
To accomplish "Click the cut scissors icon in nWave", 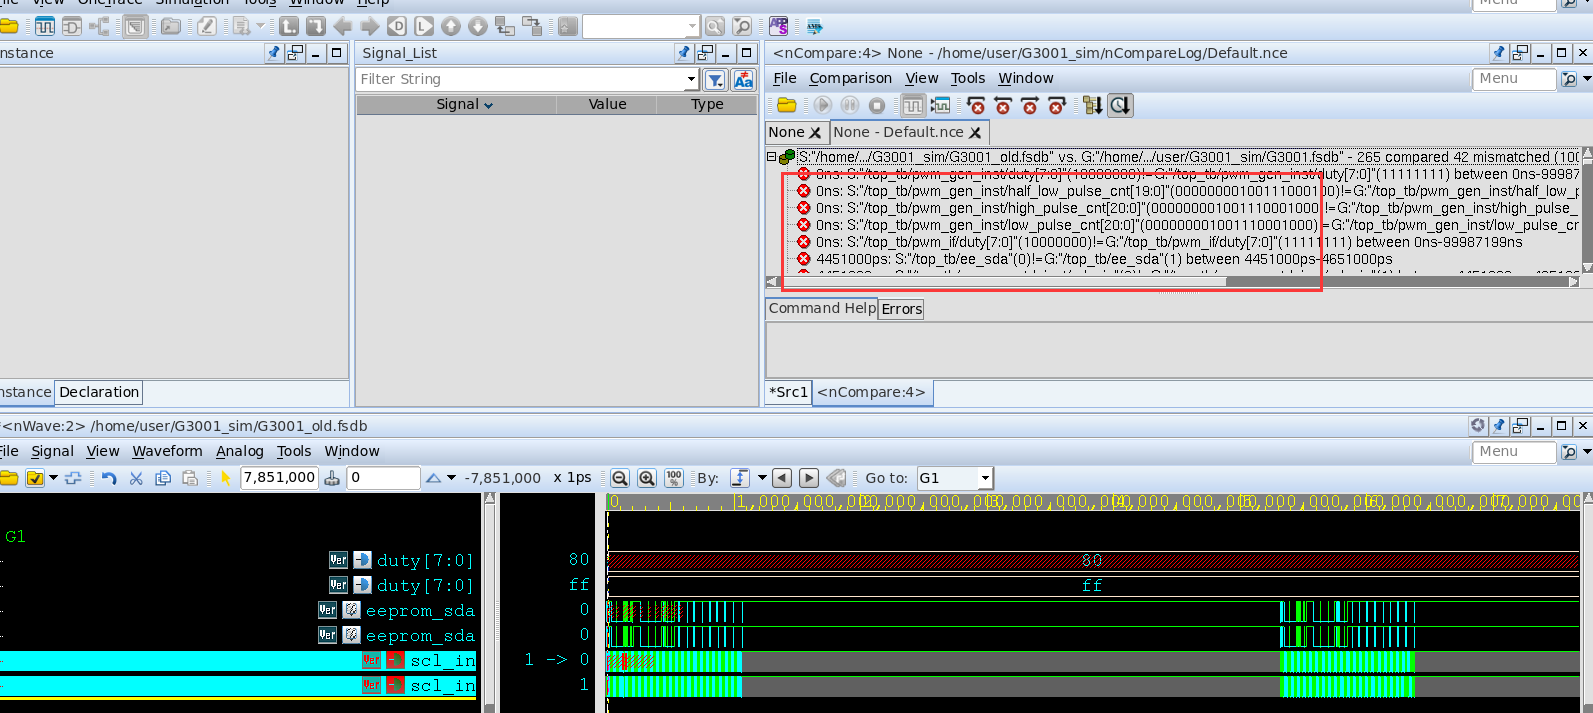I will 137,478.
